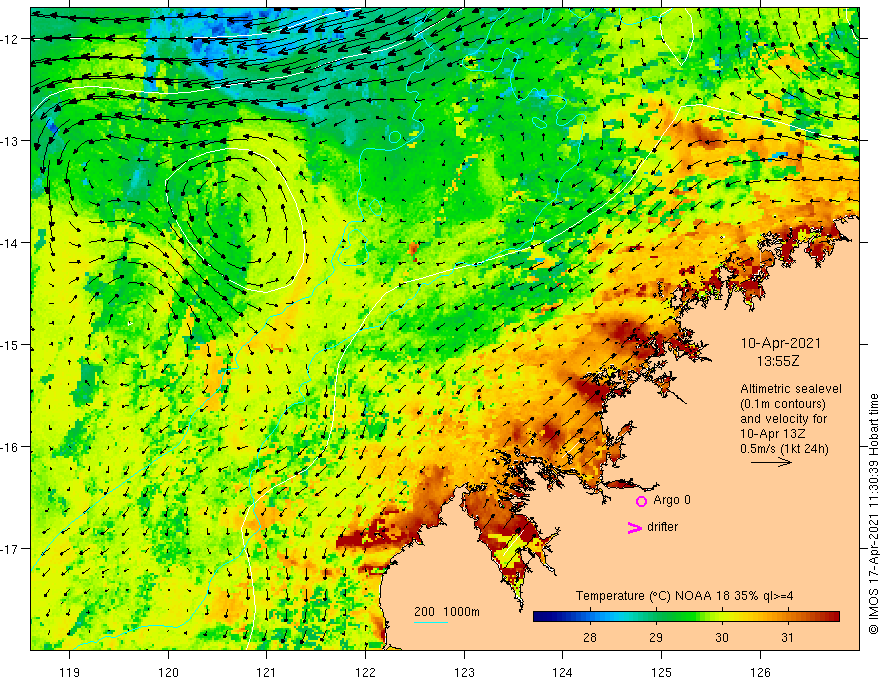Screen dimensions: 880x680
Task: Click the latitude axis label -16
Action: 10,447
